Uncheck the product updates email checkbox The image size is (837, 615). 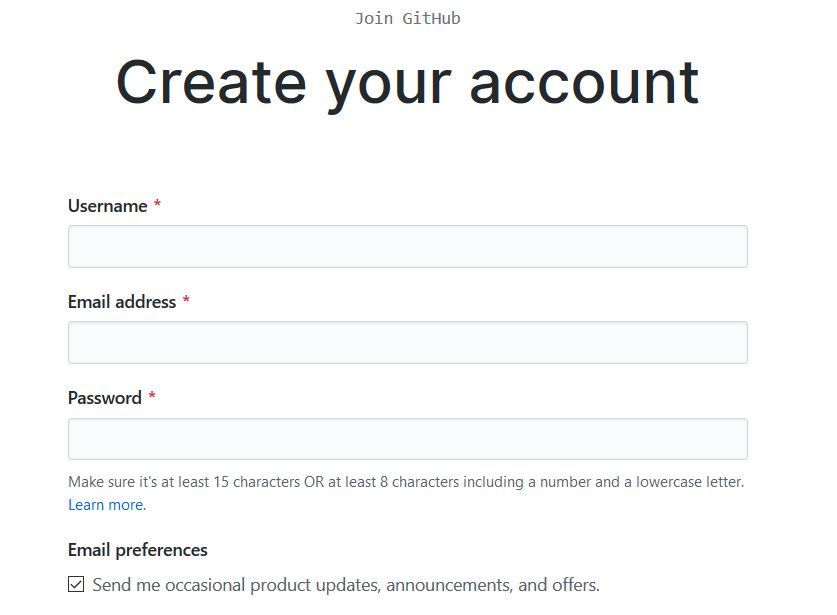[x=76, y=584]
